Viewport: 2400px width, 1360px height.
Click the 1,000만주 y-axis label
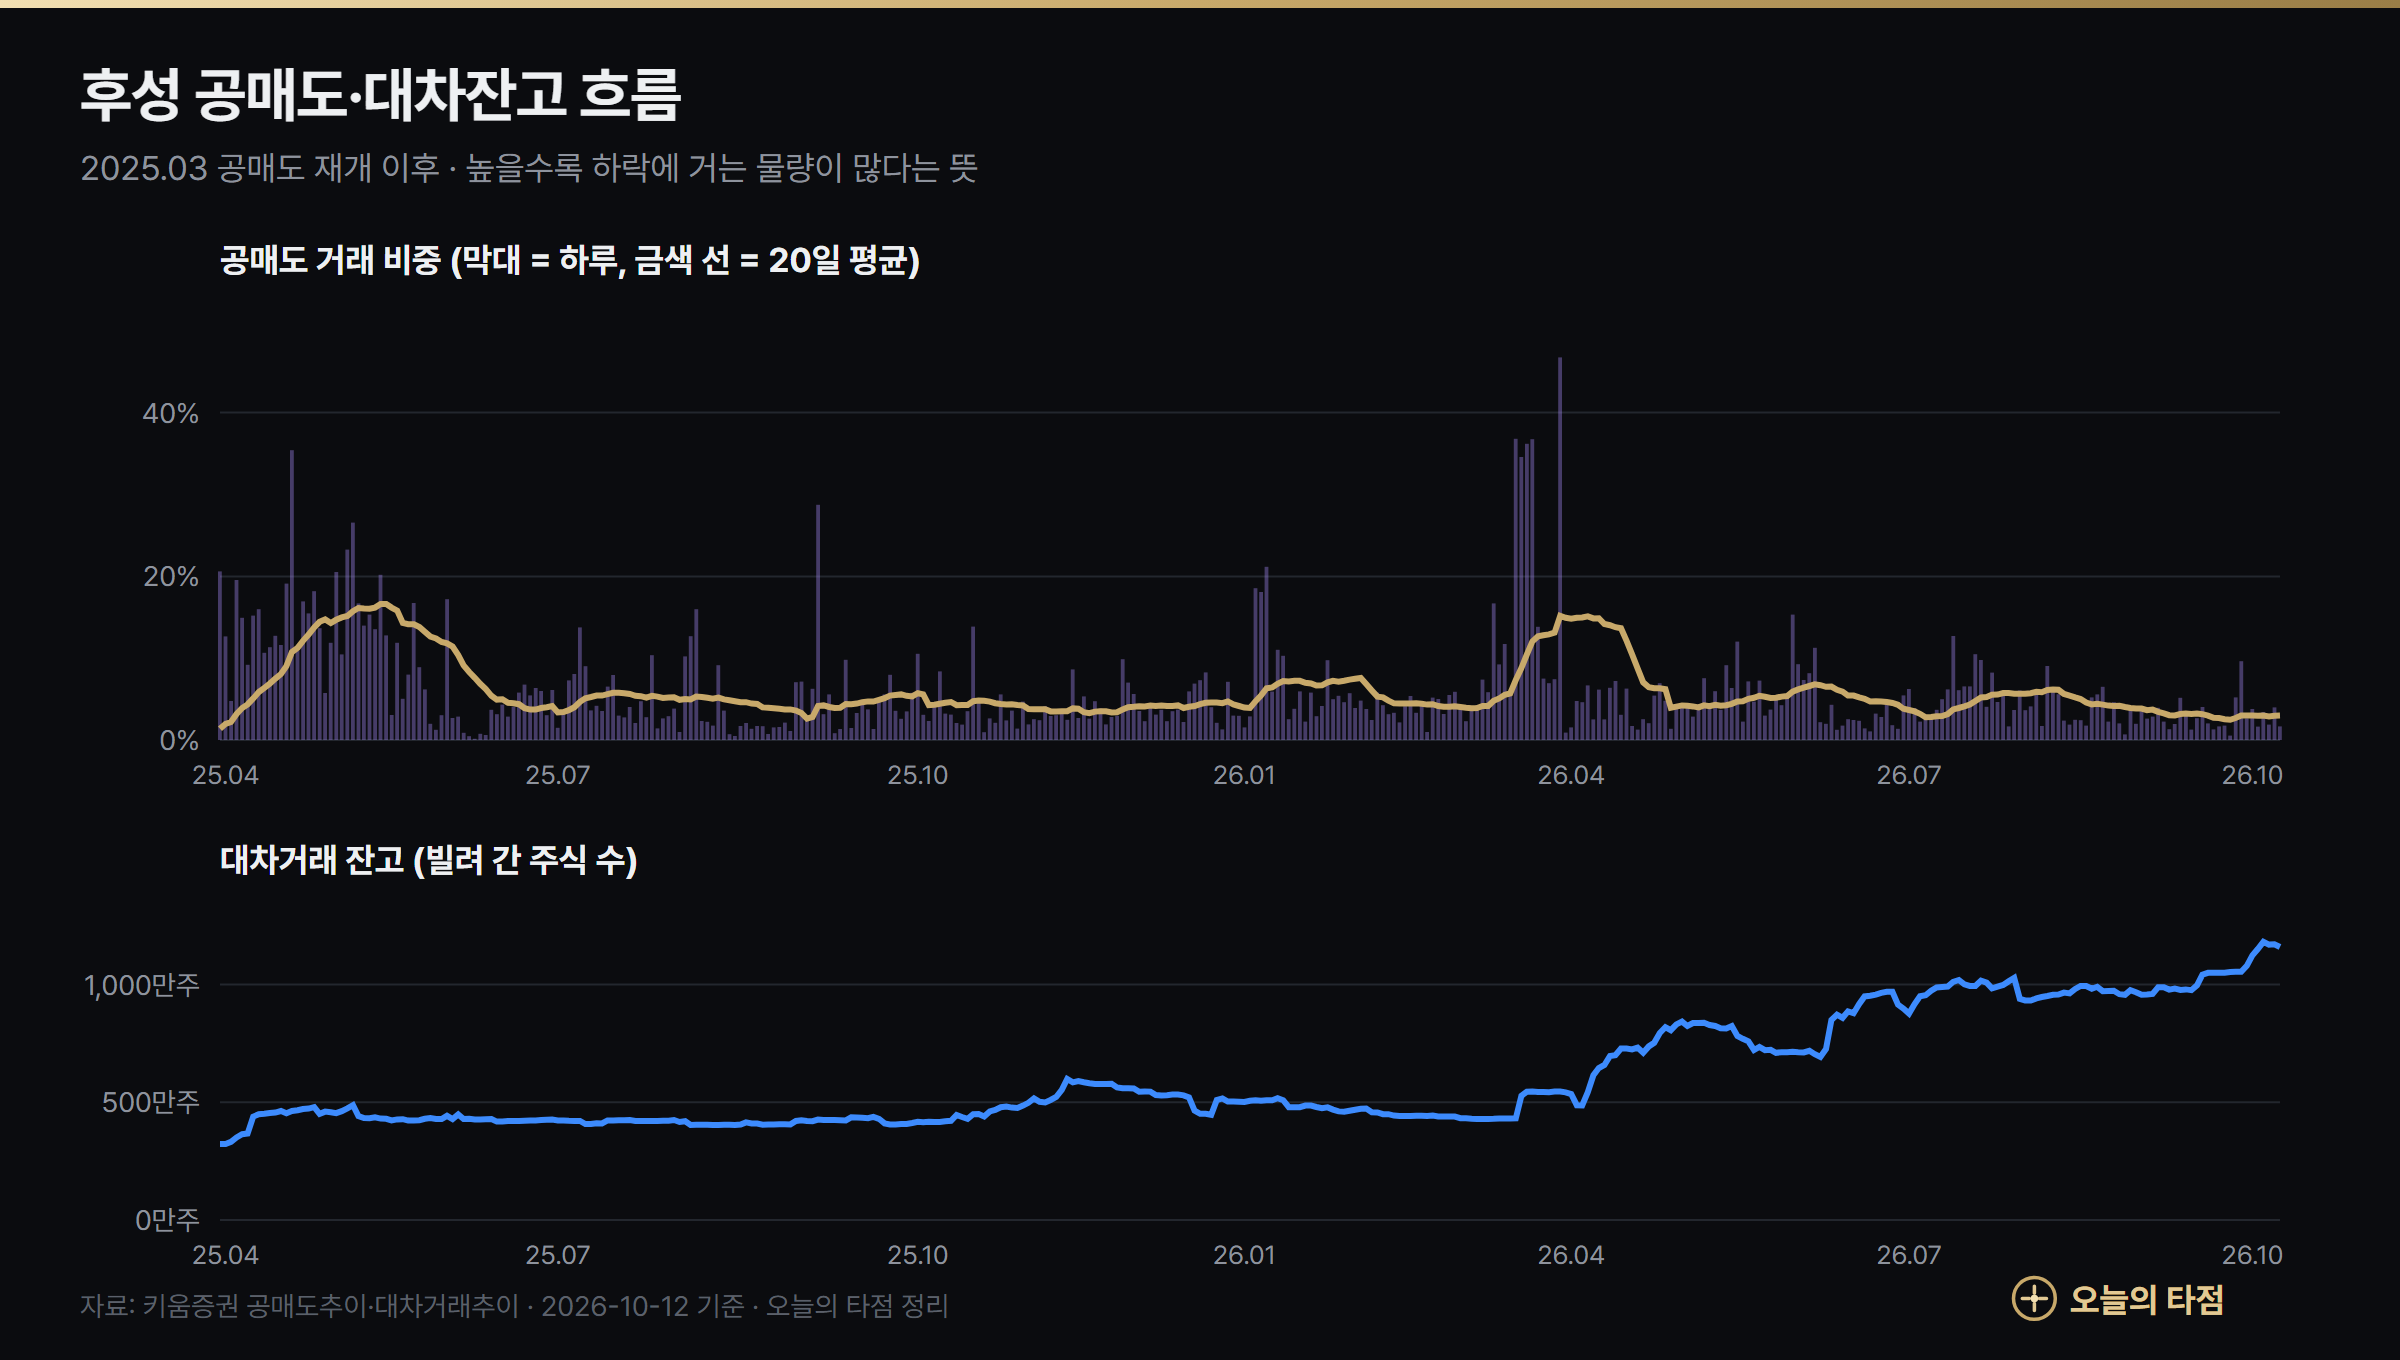tap(142, 986)
